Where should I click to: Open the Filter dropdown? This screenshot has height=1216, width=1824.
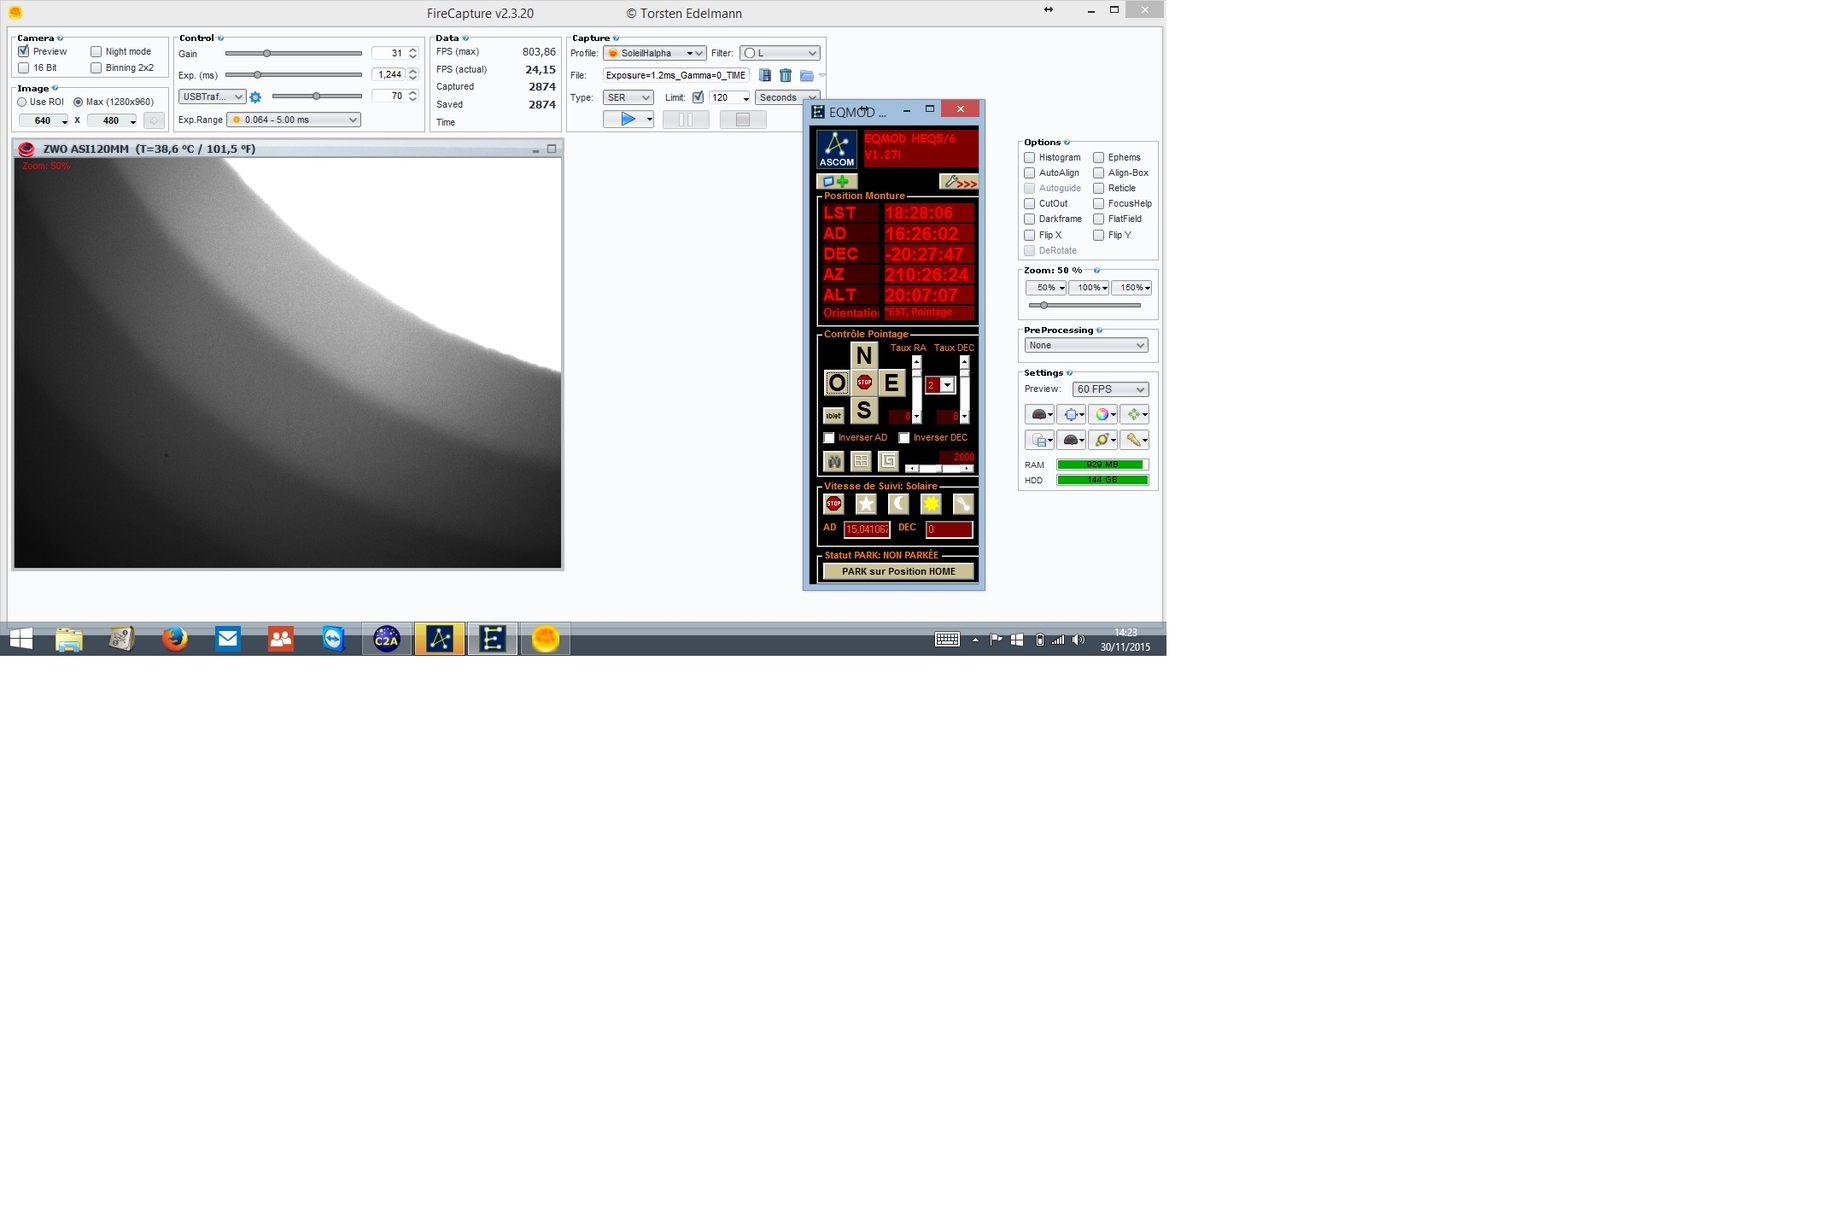pos(780,53)
